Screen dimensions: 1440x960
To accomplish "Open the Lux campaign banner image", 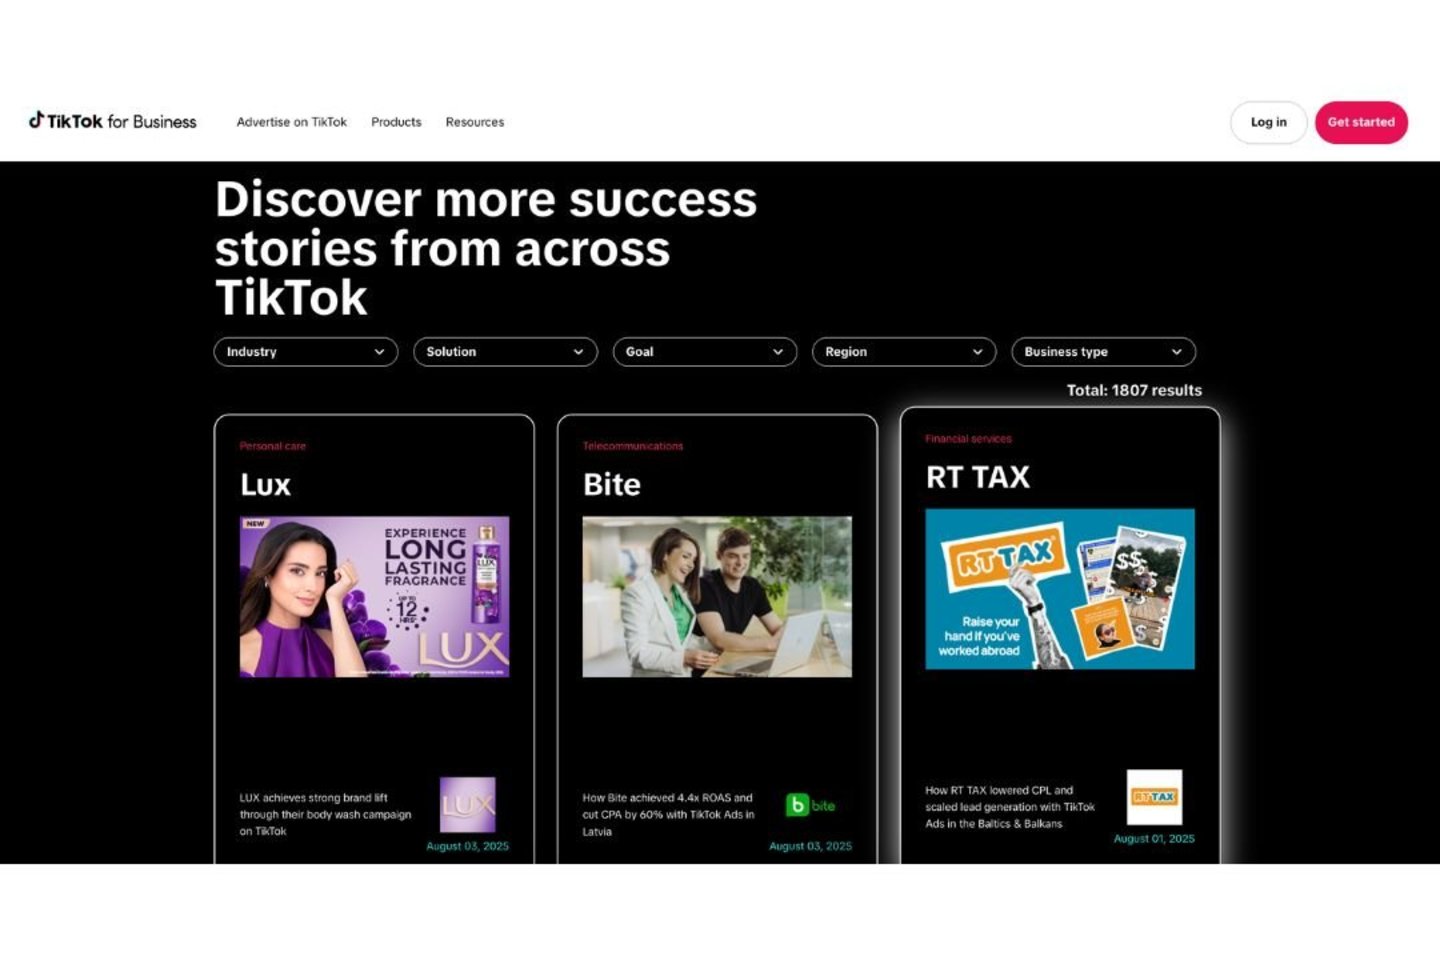I will click(375, 597).
